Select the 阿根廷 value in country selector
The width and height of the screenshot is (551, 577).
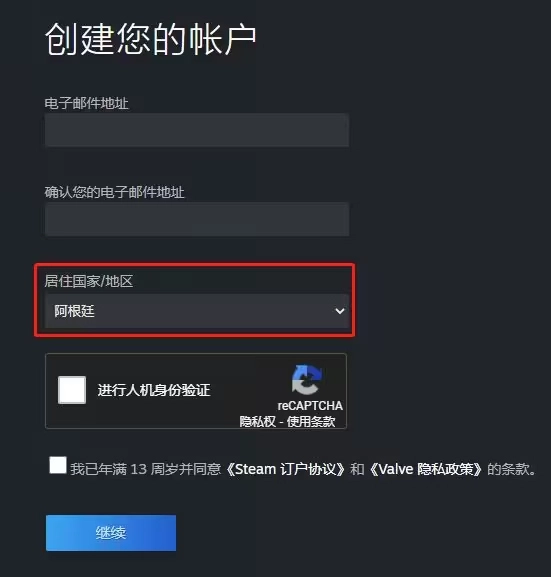pos(74,311)
